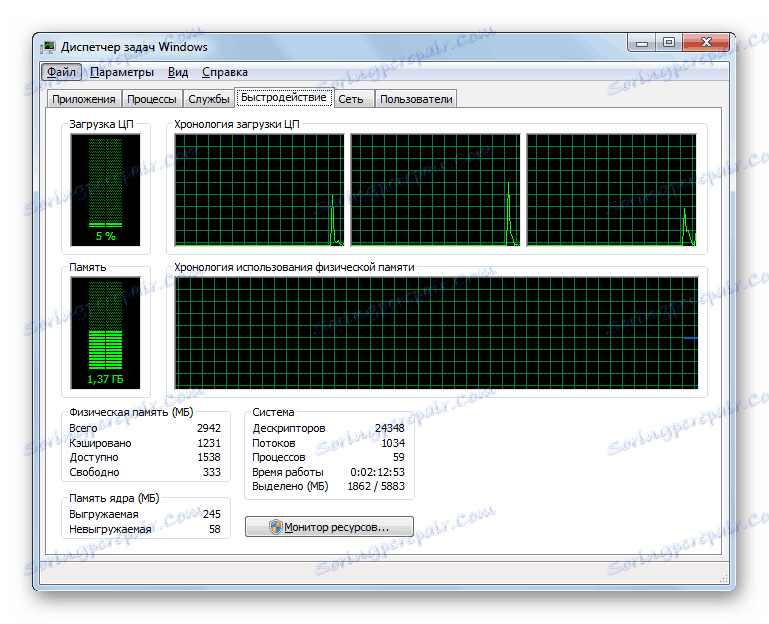Viewport: 769px width, 624px height.
Task: Click the third CPU history graph
Action: click(612, 190)
